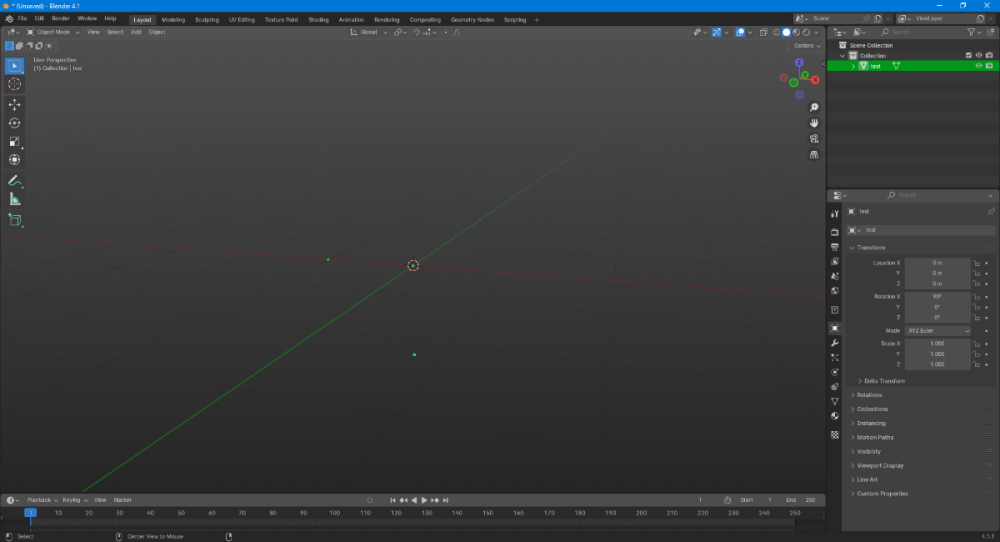Choose the Measure tool
Image resolution: width=1000 pixels, height=542 pixels.
tap(14, 199)
